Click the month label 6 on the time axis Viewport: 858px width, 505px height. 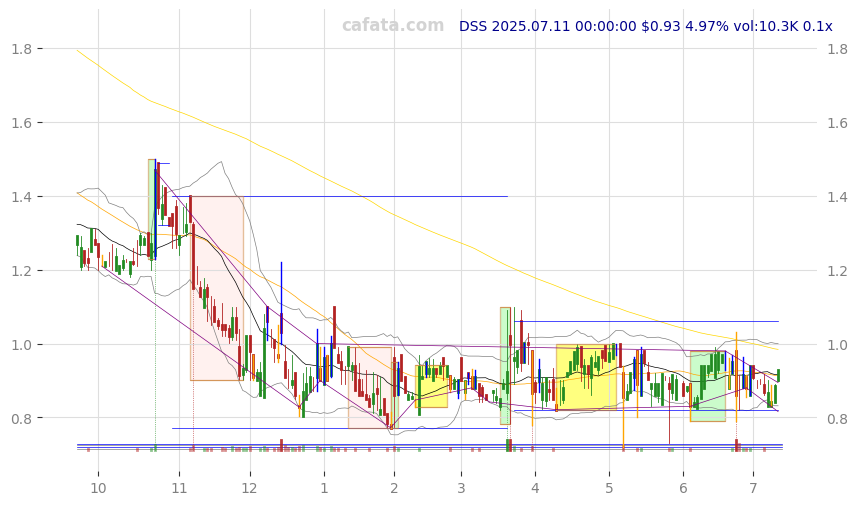pyautogui.click(x=683, y=488)
